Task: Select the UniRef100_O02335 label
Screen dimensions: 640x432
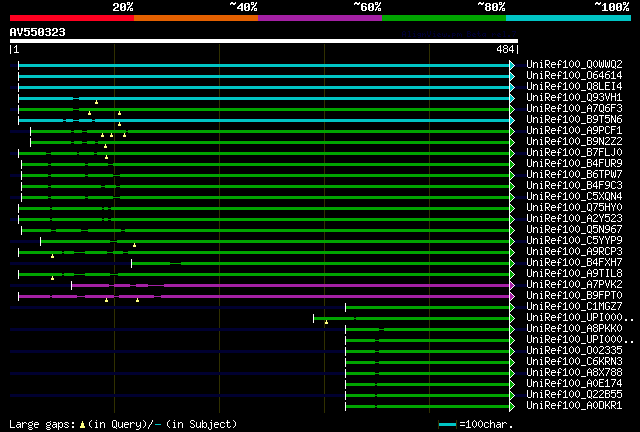Action: 574,351
